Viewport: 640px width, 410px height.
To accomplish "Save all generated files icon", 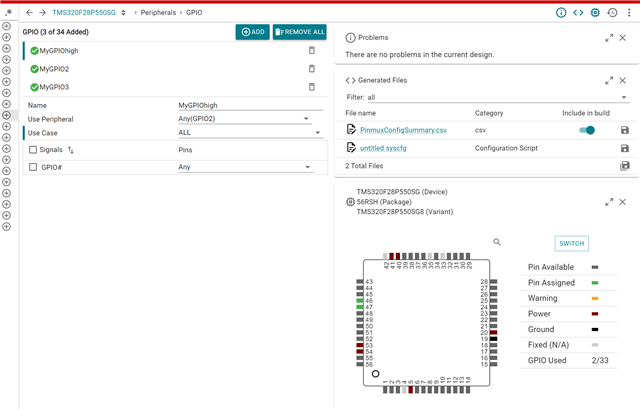I will pos(624,166).
